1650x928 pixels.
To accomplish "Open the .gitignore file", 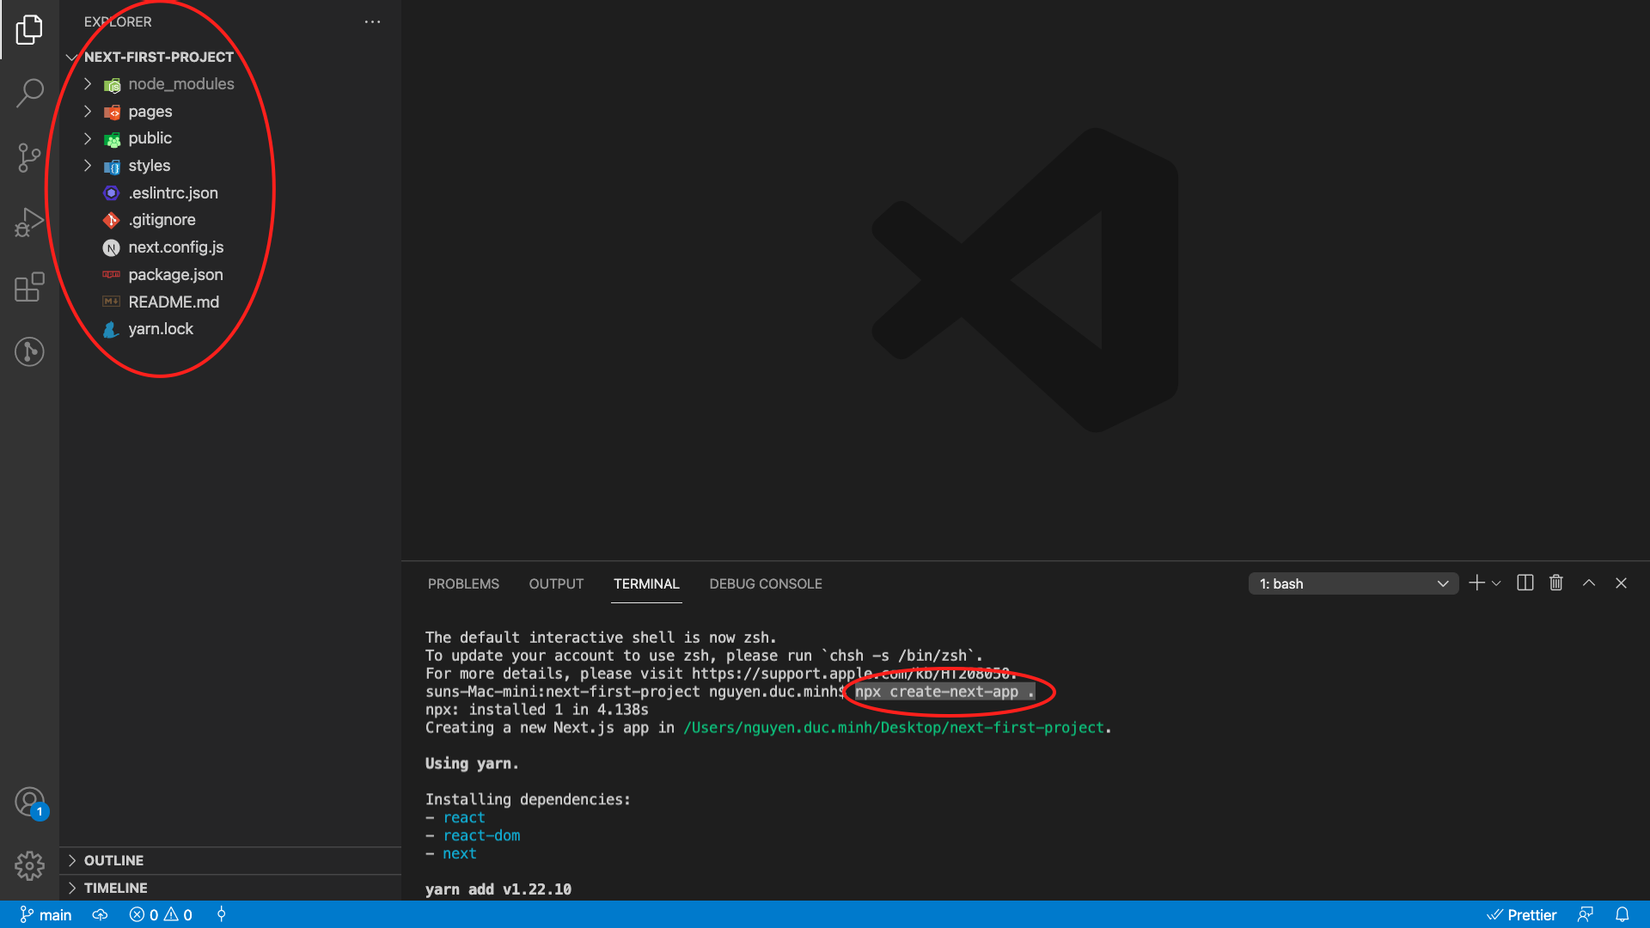I will pos(162,220).
